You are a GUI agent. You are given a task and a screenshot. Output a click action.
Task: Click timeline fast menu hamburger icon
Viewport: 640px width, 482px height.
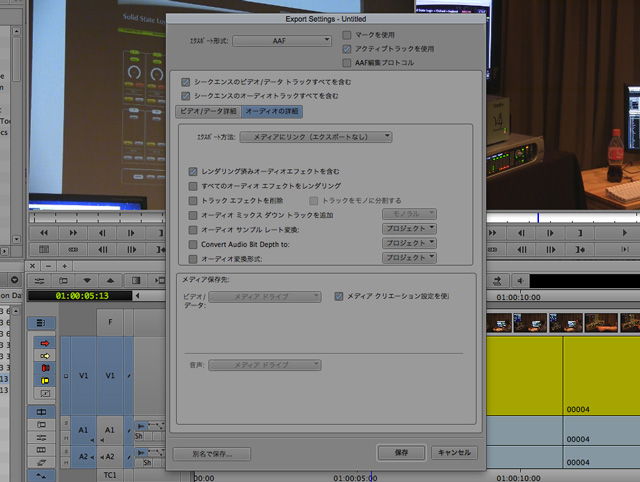pos(41,323)
